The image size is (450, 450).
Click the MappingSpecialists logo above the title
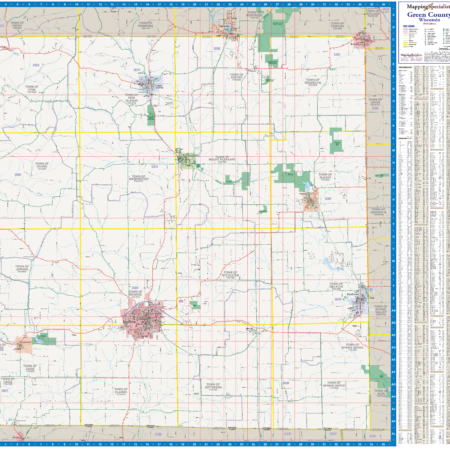[428, 6]
